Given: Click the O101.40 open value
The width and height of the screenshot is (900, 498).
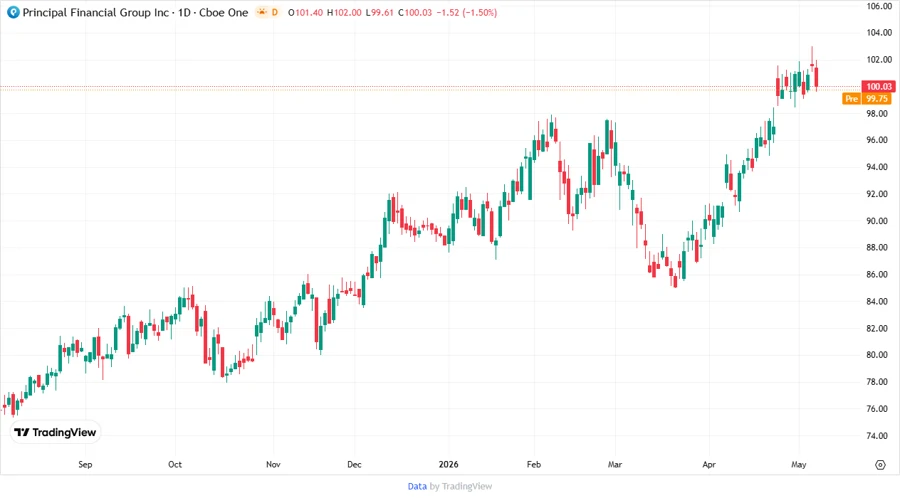Looking at the screenshot, I should pyautogui.click(x=305, y=12).
